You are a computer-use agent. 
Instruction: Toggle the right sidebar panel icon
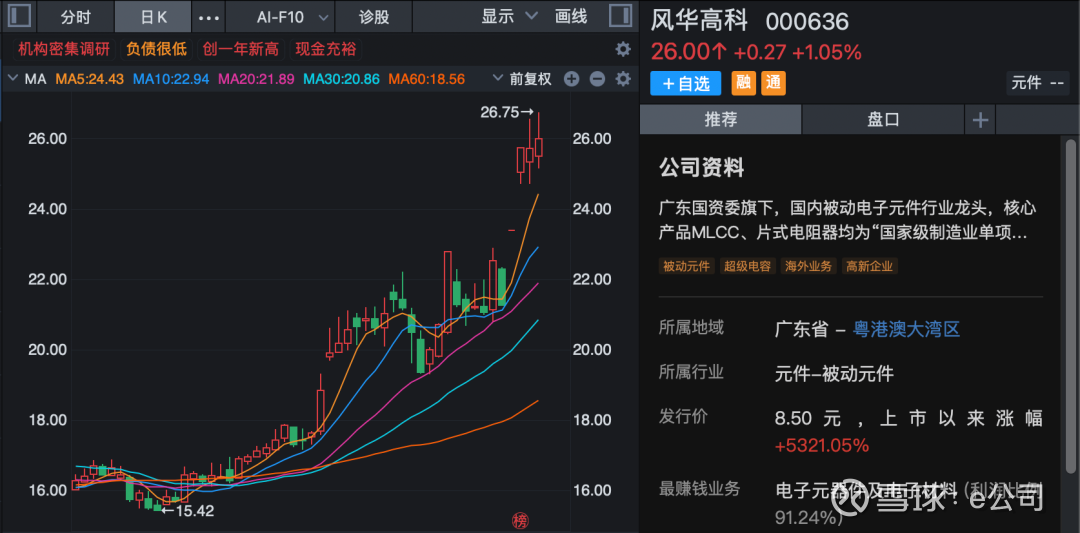point(620,17)
